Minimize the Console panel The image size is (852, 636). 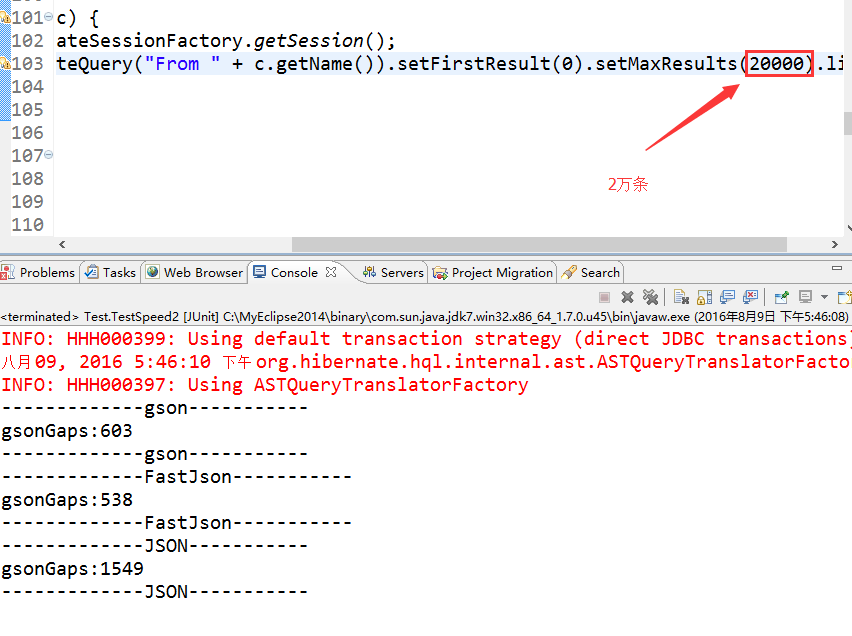tap(837, 268)
